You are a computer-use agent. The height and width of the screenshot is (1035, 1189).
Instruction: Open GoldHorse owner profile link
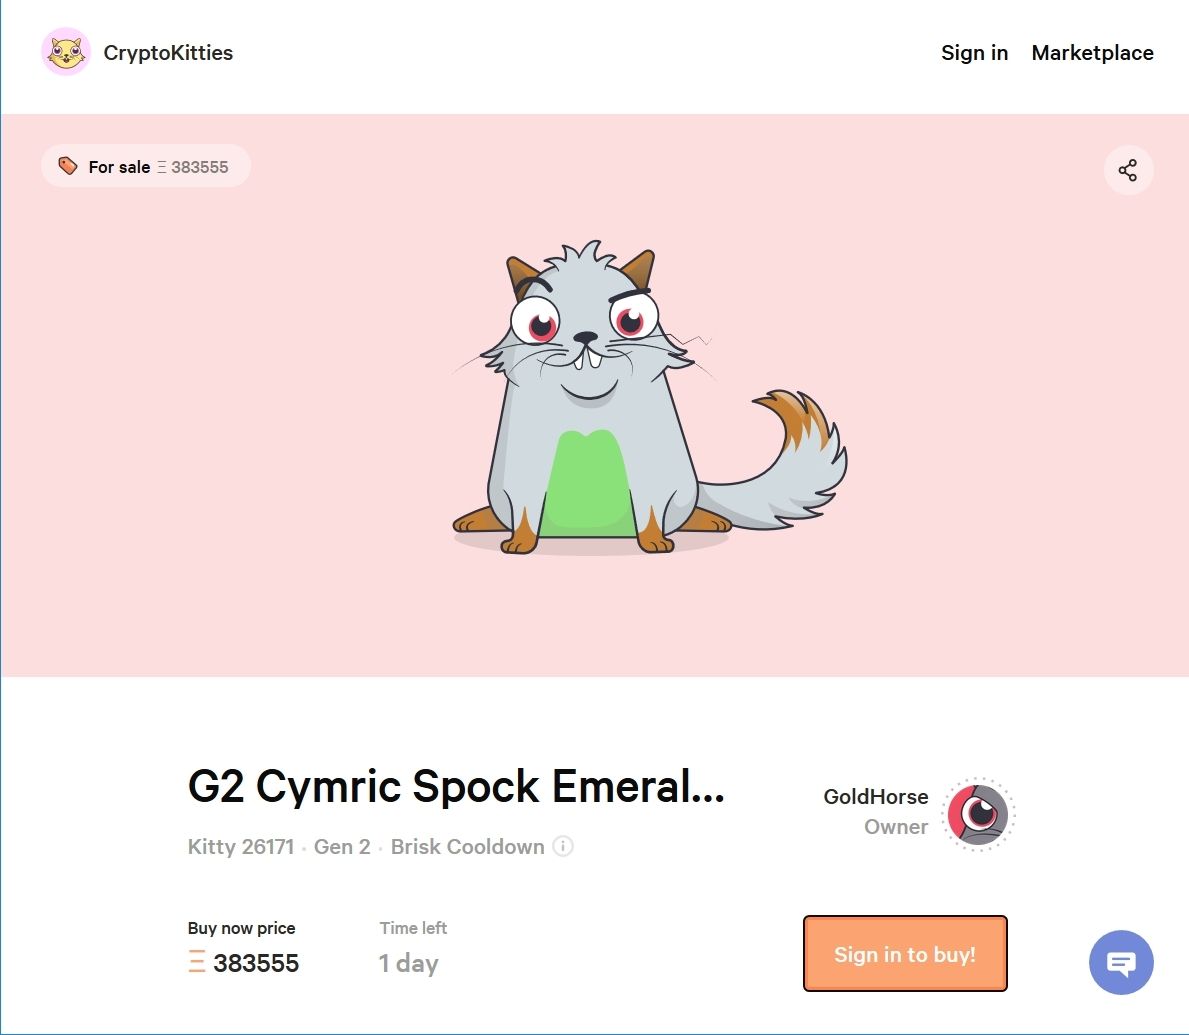pos(876,796)
